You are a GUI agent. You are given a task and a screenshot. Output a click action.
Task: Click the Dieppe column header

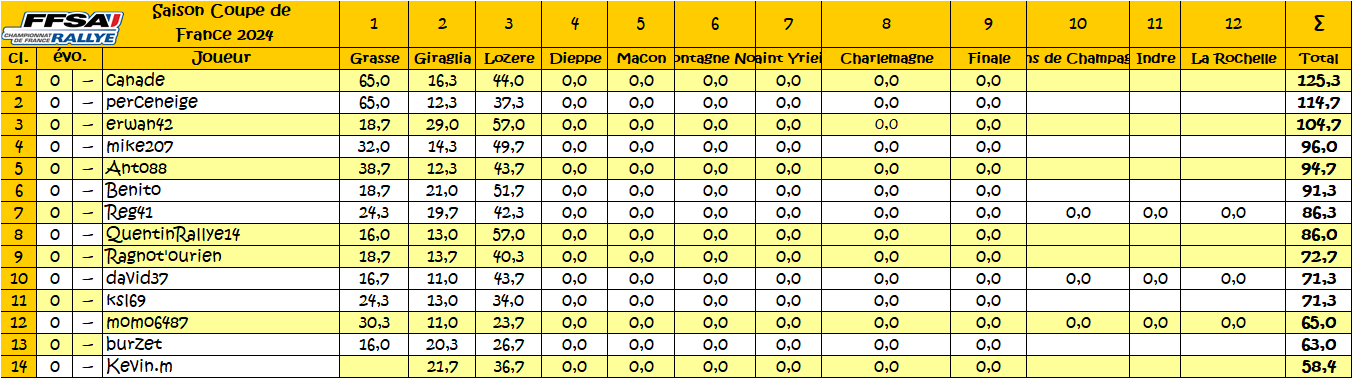tap(575, 59)
